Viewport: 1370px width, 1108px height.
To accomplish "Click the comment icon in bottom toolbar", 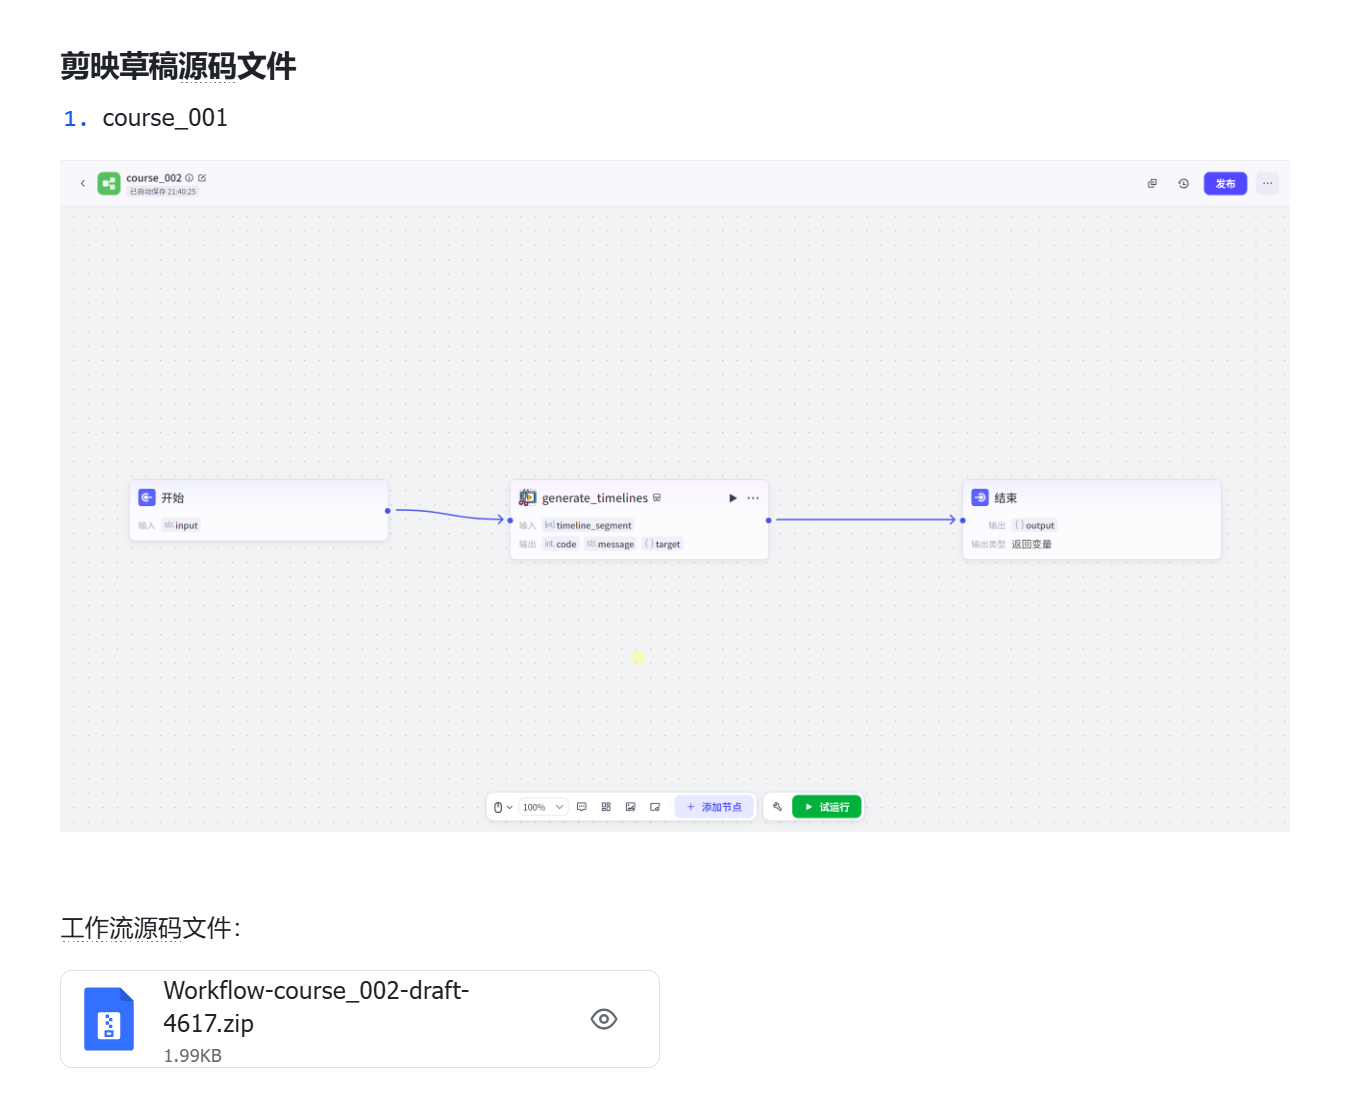I will 582,807.
